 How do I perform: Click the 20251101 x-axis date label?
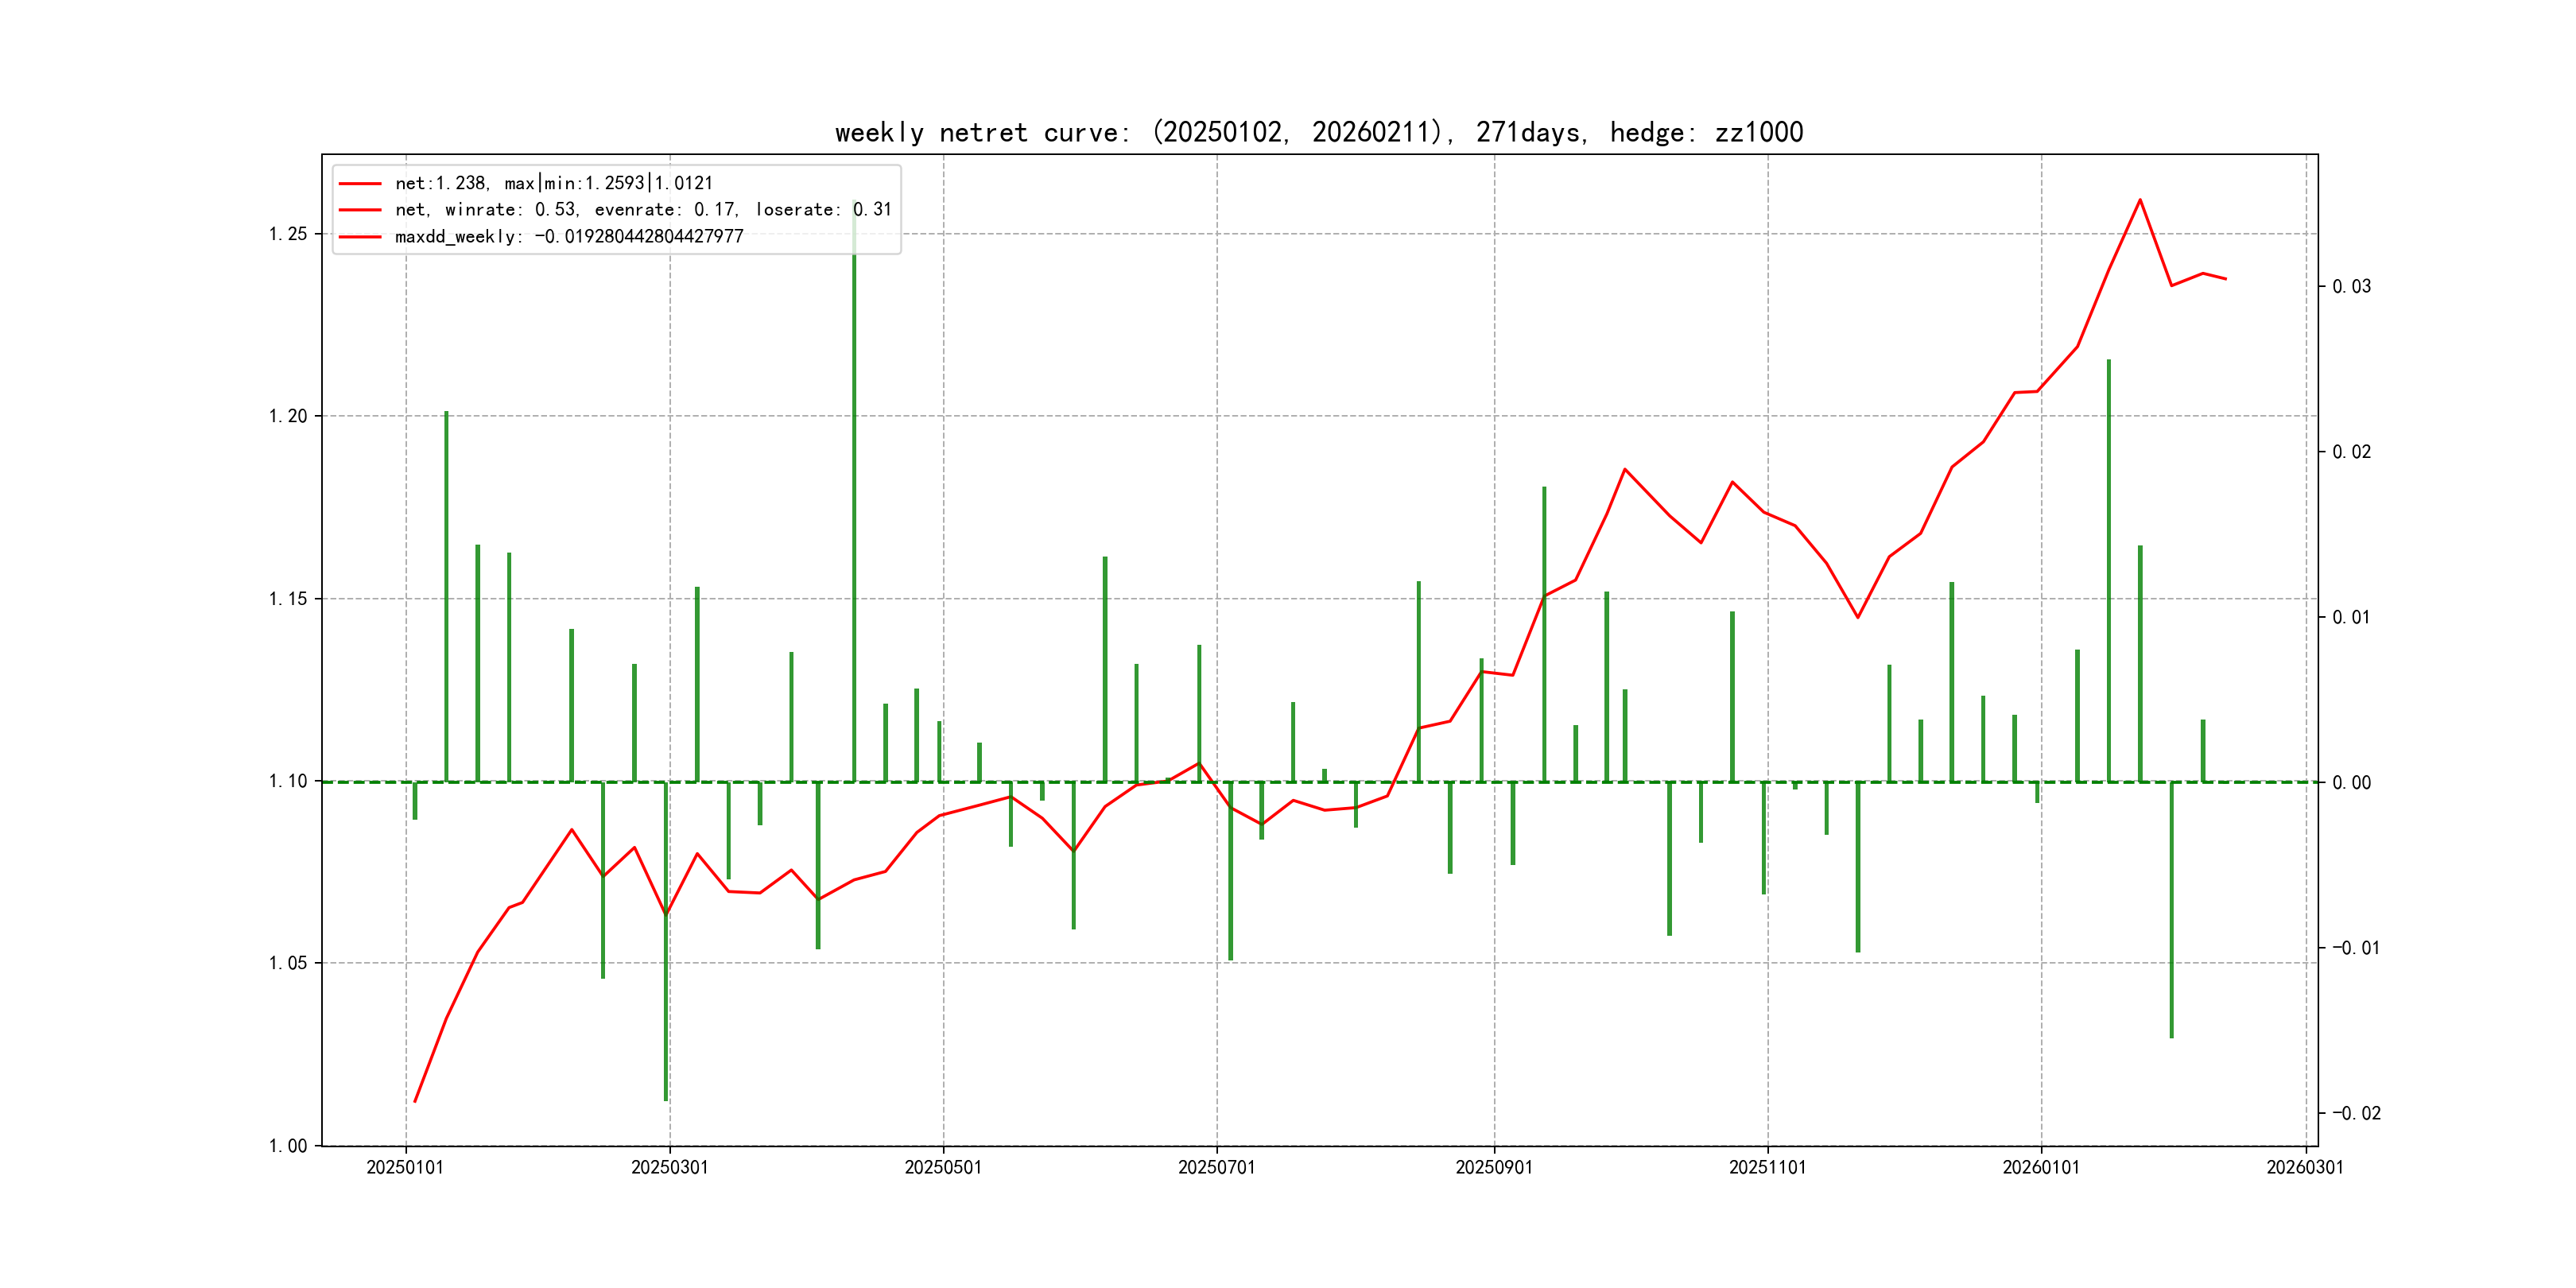(1767, 1168)
